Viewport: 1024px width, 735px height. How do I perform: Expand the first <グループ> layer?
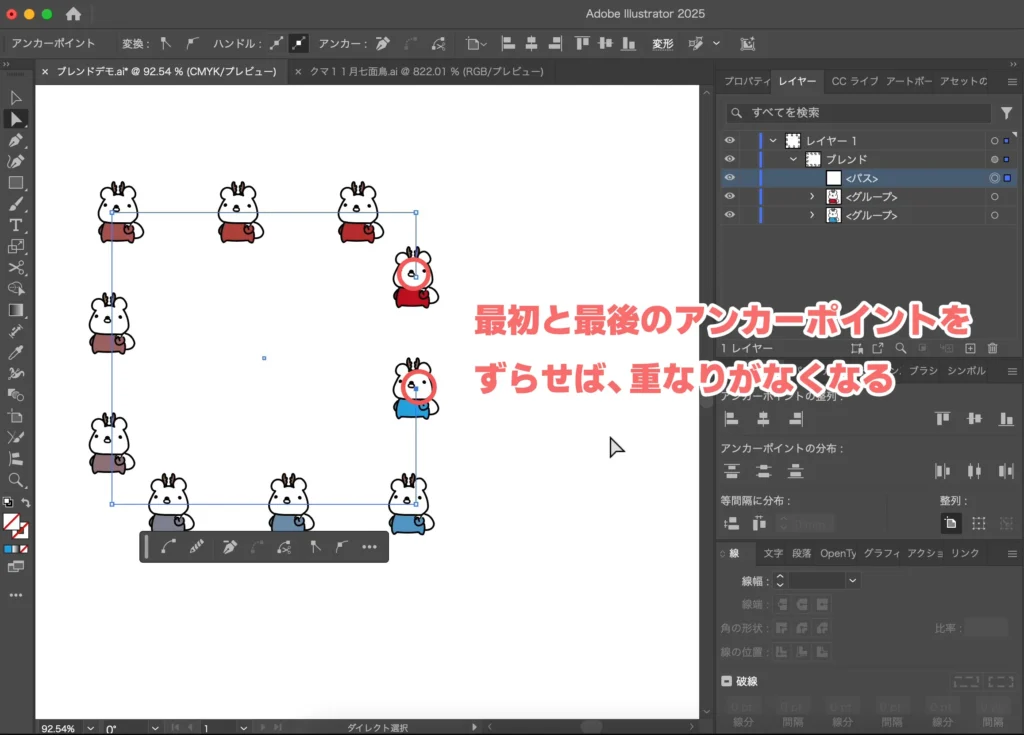point(812,197)
